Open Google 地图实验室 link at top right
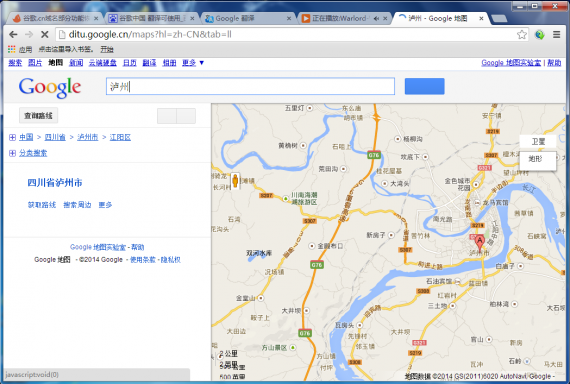570x384 pixels. 511,63
